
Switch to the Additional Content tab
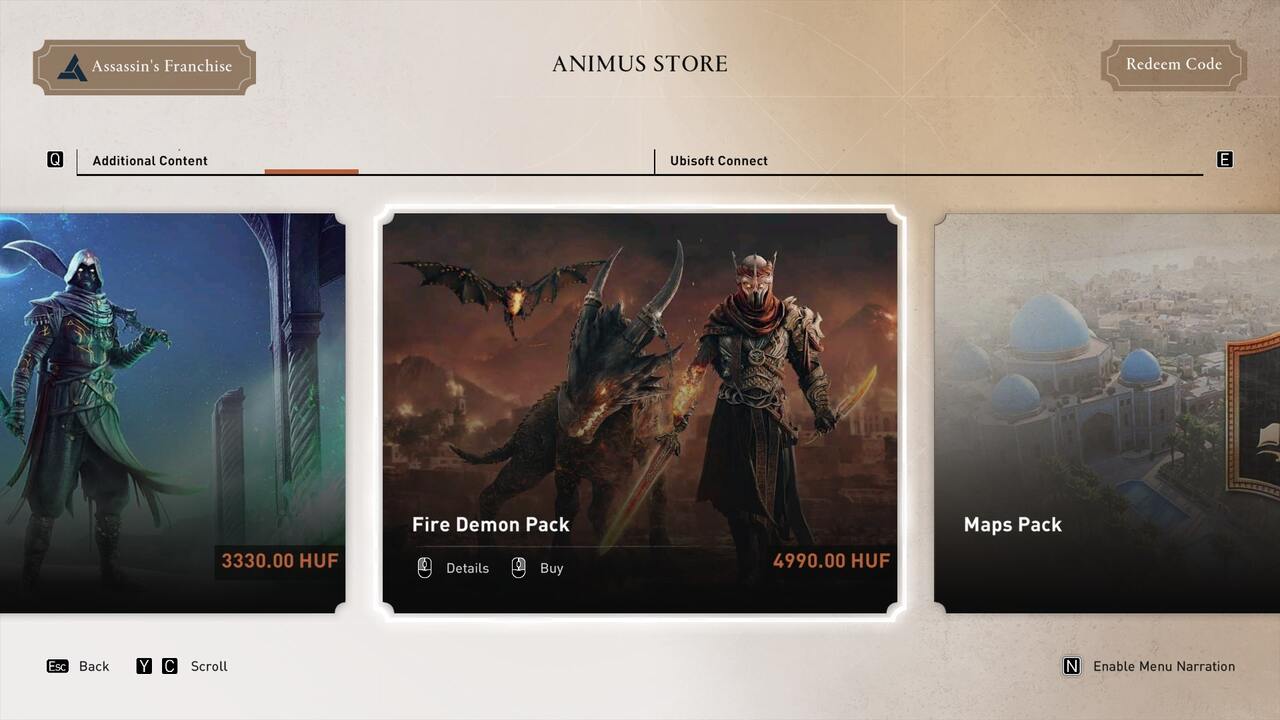150,161
